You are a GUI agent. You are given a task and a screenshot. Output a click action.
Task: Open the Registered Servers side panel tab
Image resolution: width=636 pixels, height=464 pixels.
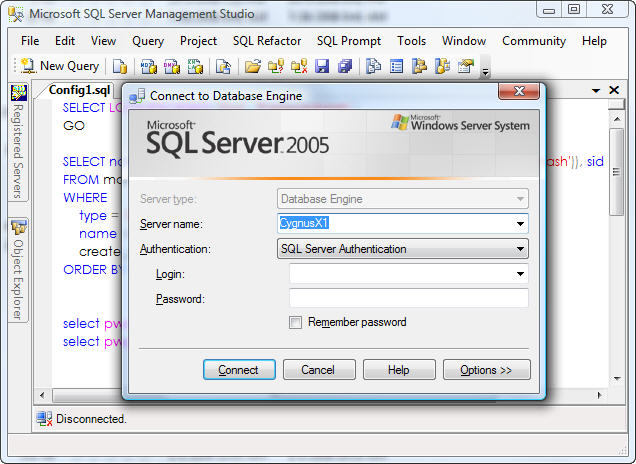pos(19,142)
